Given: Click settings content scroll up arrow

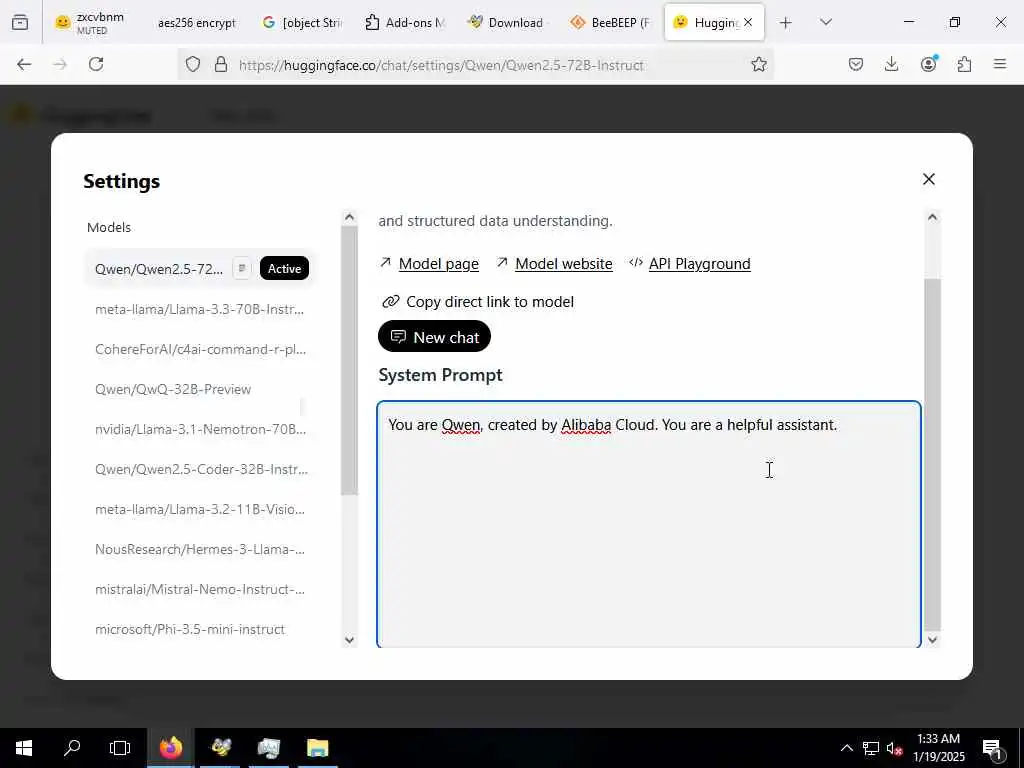Looking at the screenshot, I should coord(933,217).
